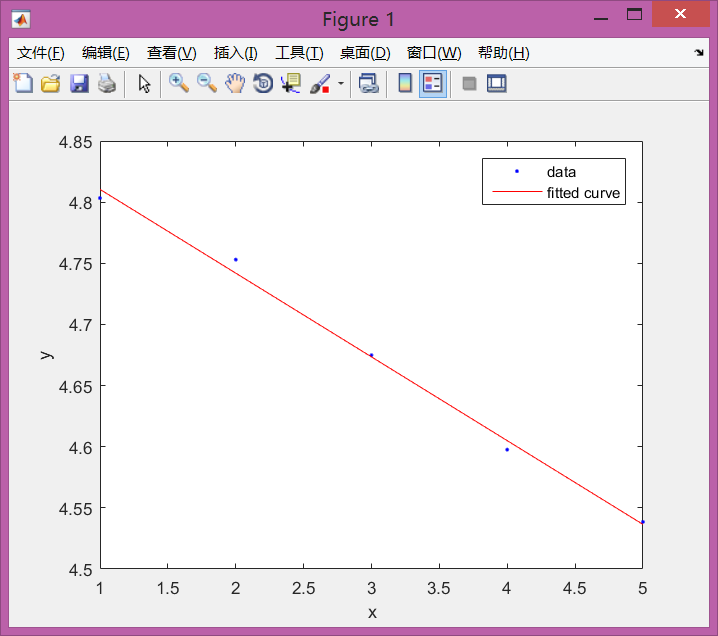Viewport: 718px width, 636px height.
Task: Open the 文件(F) menu
Action: coord(41,53)
